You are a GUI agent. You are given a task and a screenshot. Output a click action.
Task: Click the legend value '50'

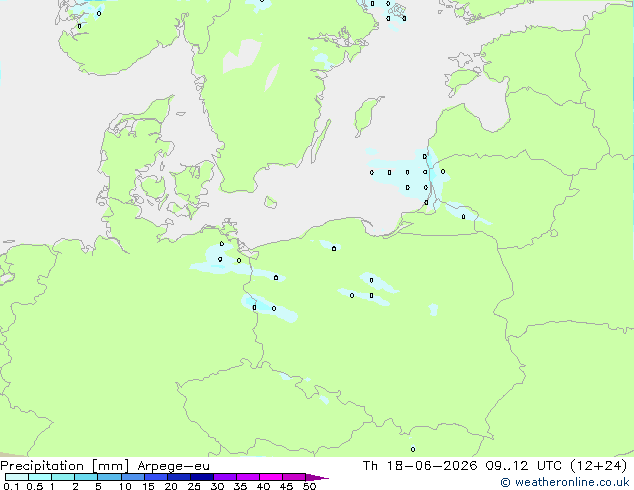pyautogui.click(x=309, y=486)
